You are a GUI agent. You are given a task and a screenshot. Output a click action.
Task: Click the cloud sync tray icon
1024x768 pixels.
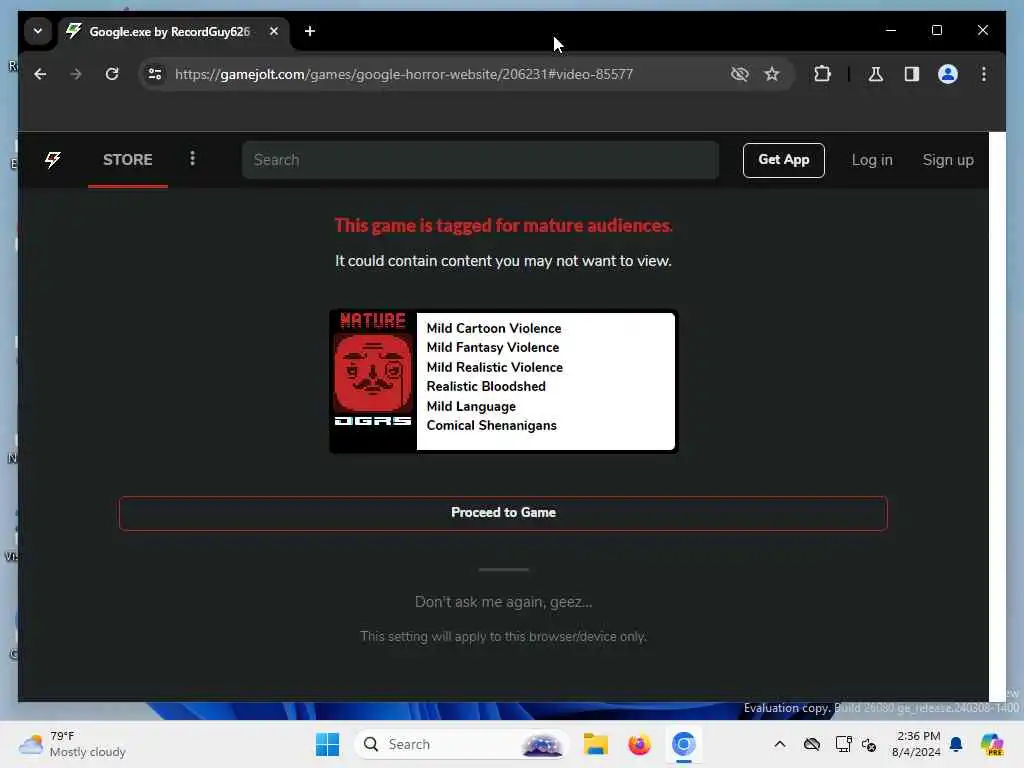point(812,744)
